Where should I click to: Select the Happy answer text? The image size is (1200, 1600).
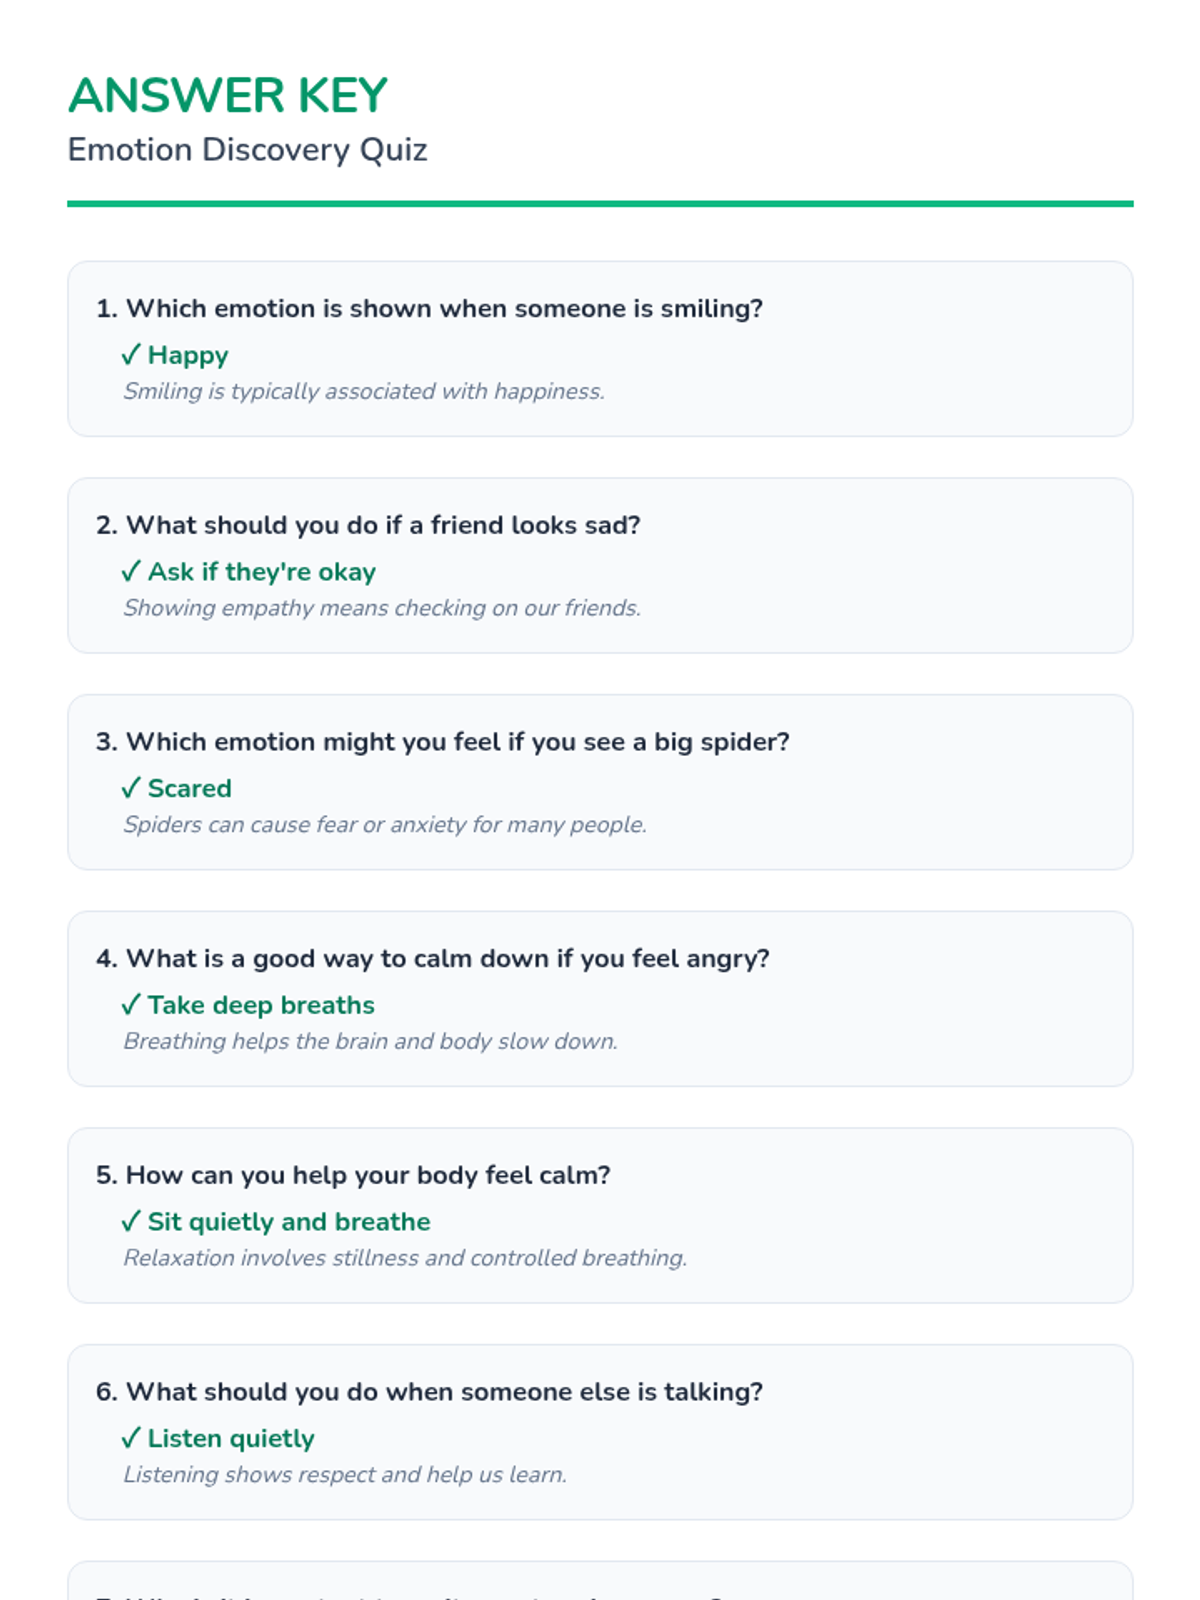[188, 355]
